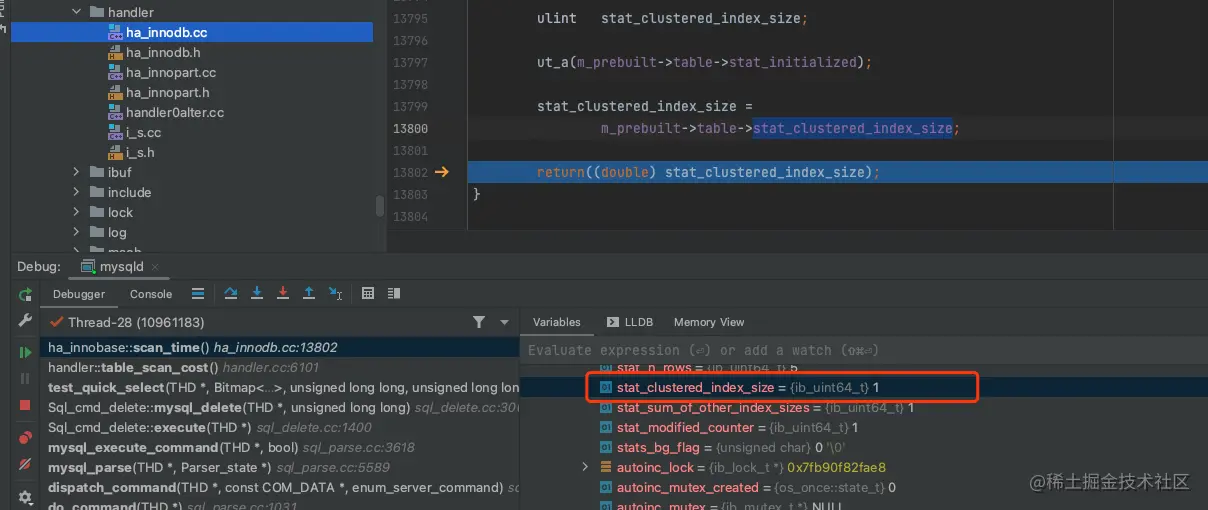Image resolution: width=1208 pixels, height=510 pixels.
Task: Select i_s.h file
Action: (140, 152)
